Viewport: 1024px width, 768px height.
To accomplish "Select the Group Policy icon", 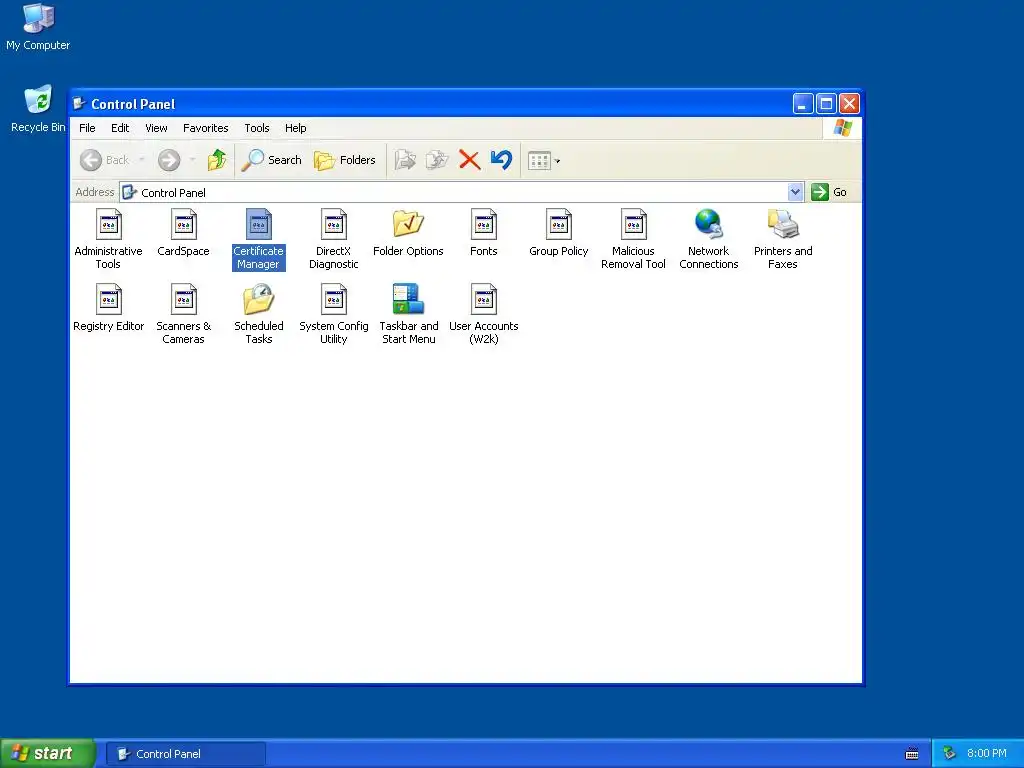I will pos(559,225).
